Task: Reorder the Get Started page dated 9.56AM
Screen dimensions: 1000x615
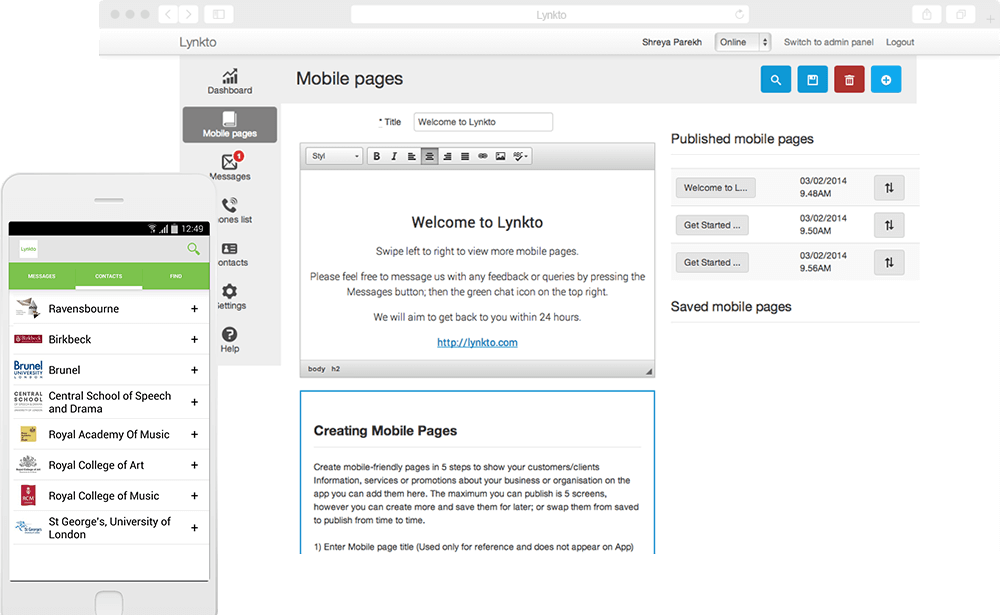Action: 889,262
